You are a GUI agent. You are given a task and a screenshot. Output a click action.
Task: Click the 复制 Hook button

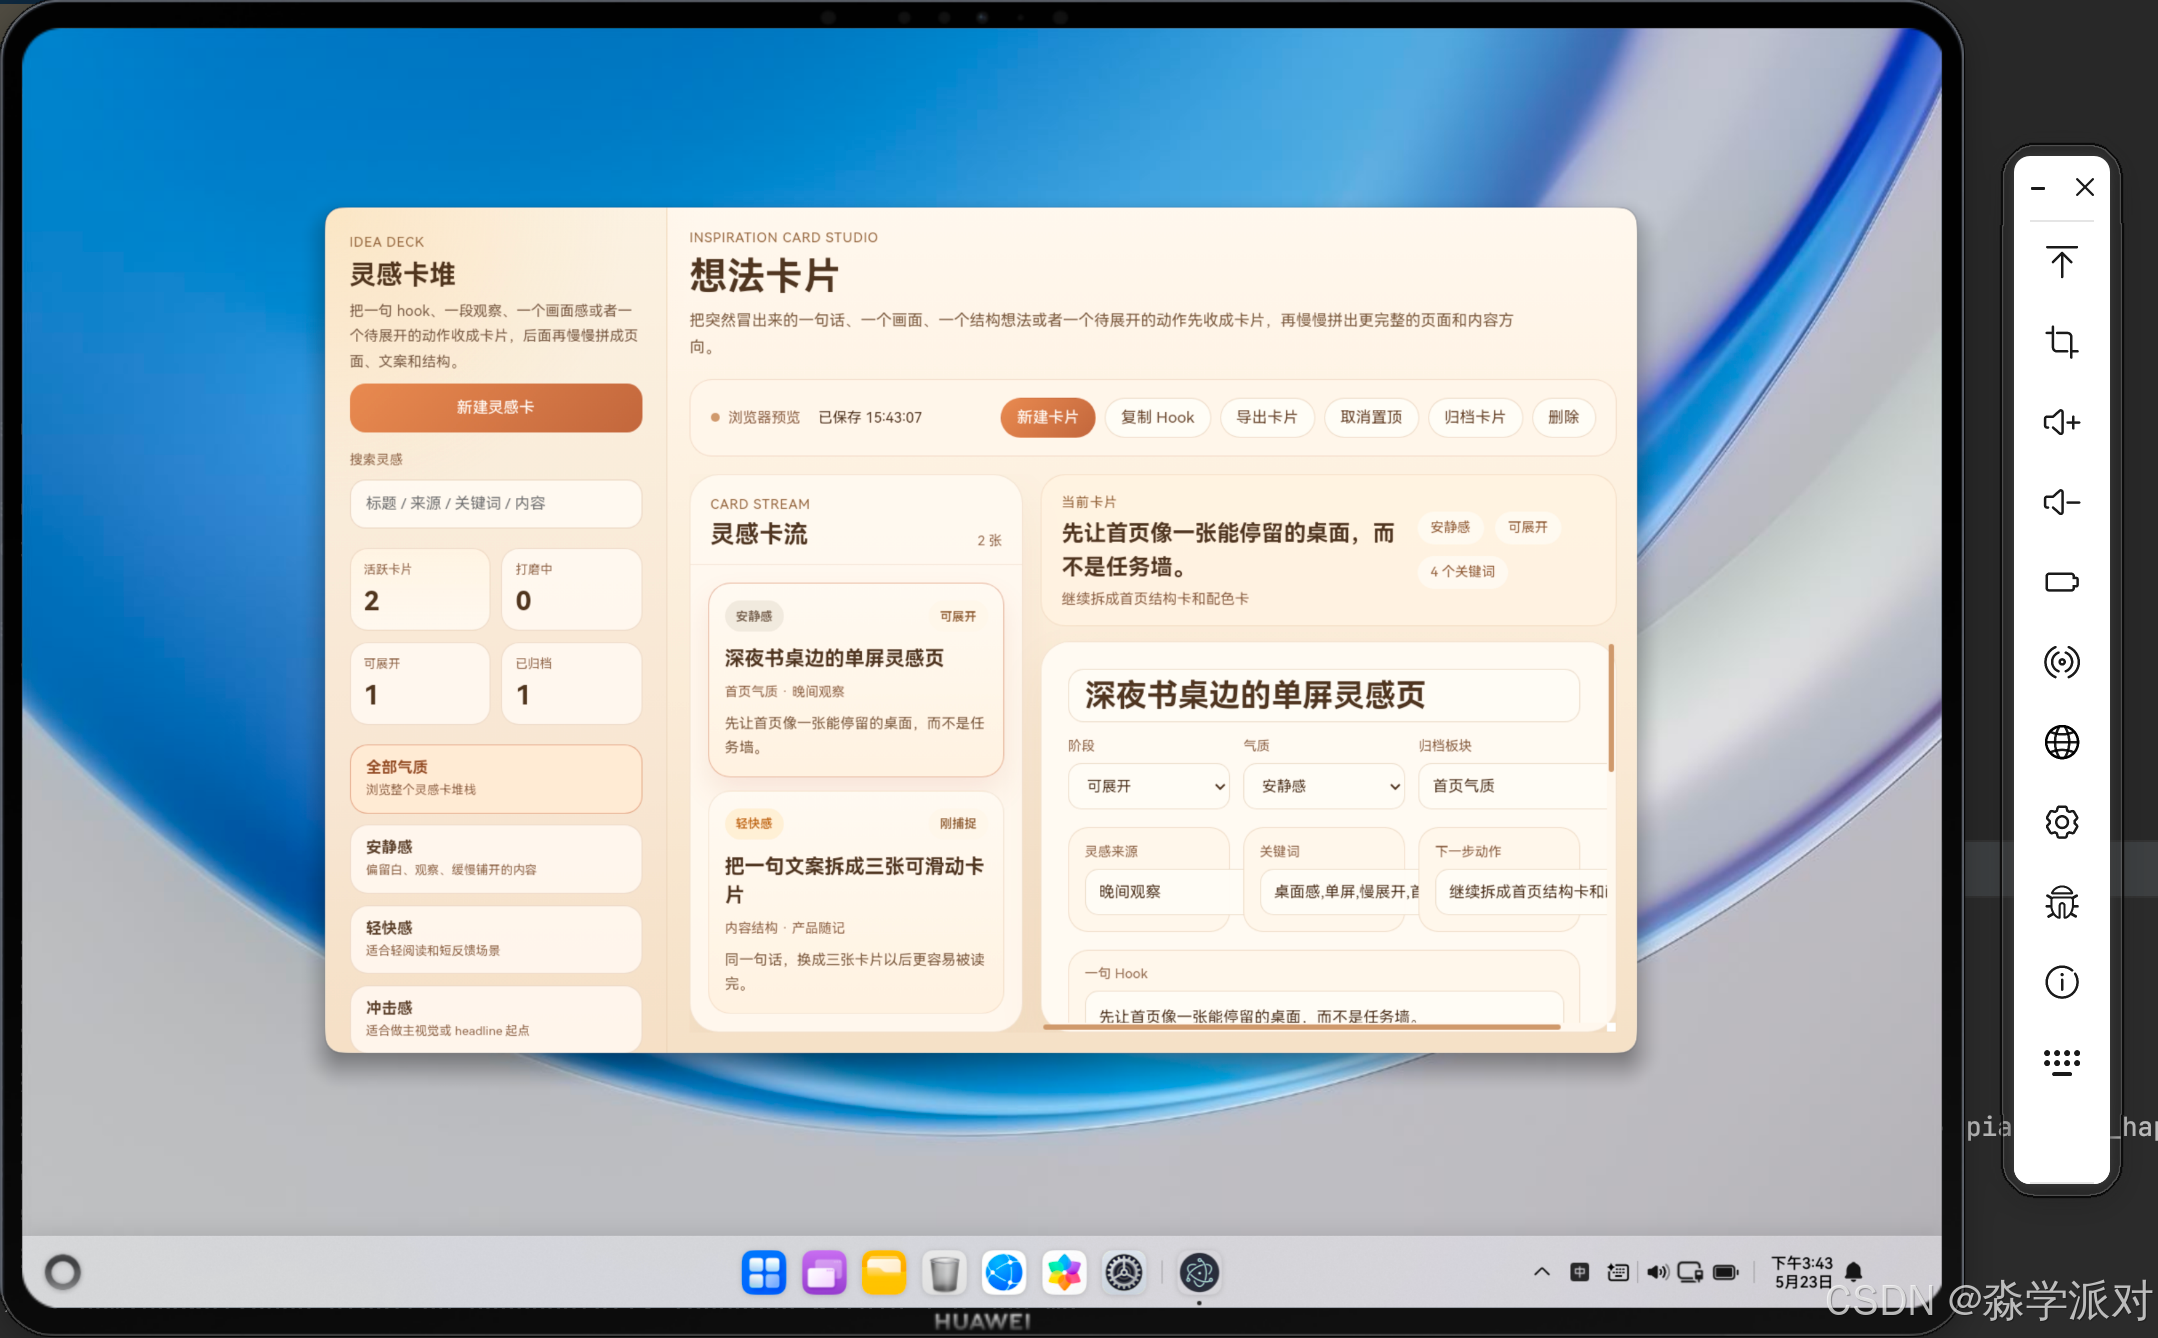coord(1157,417)
